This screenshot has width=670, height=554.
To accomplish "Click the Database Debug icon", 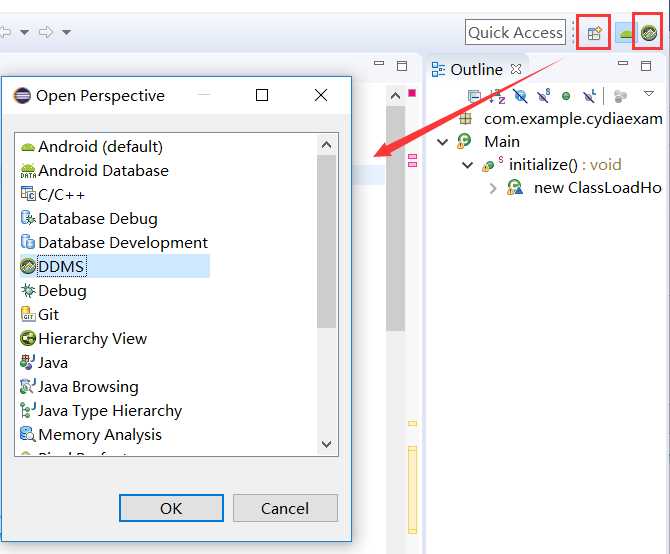I will (x=28, y=218).
